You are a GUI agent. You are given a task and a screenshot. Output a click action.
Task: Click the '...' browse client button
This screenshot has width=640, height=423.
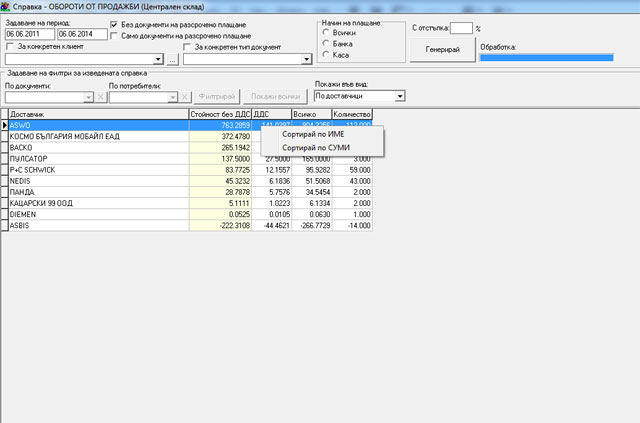173,60
